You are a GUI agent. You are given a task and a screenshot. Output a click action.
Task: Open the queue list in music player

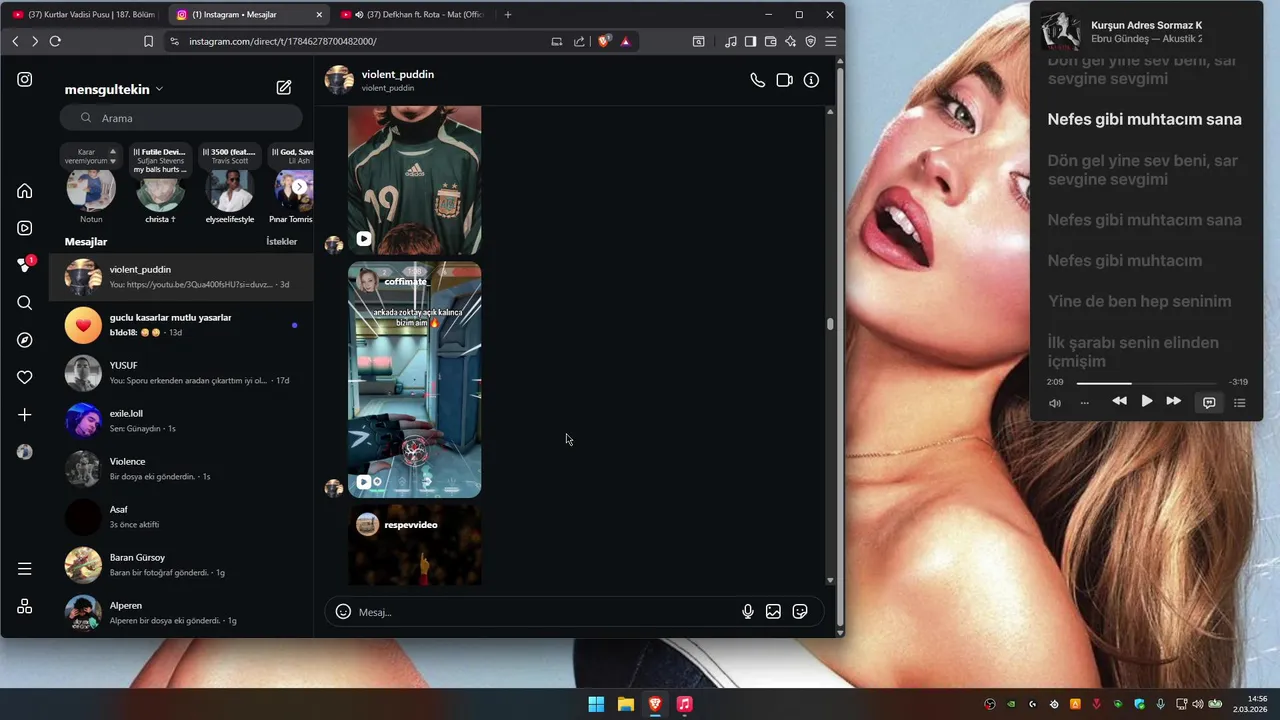(1239, 402)
